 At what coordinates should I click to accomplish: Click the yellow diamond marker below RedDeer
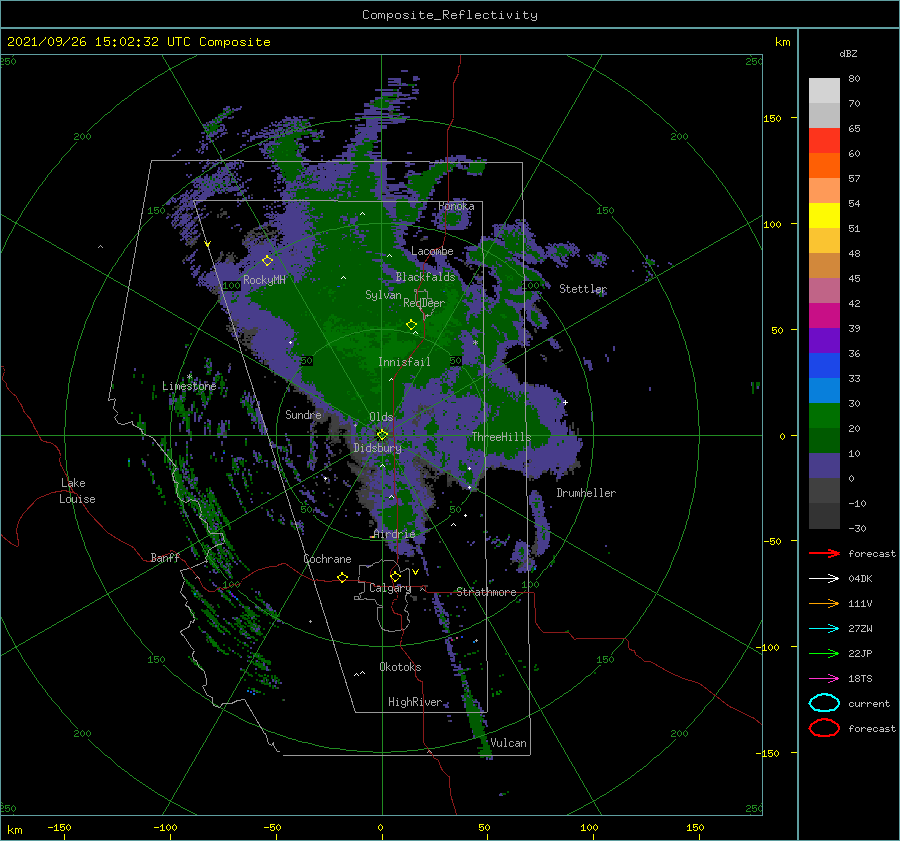click(x=411, y=325)
